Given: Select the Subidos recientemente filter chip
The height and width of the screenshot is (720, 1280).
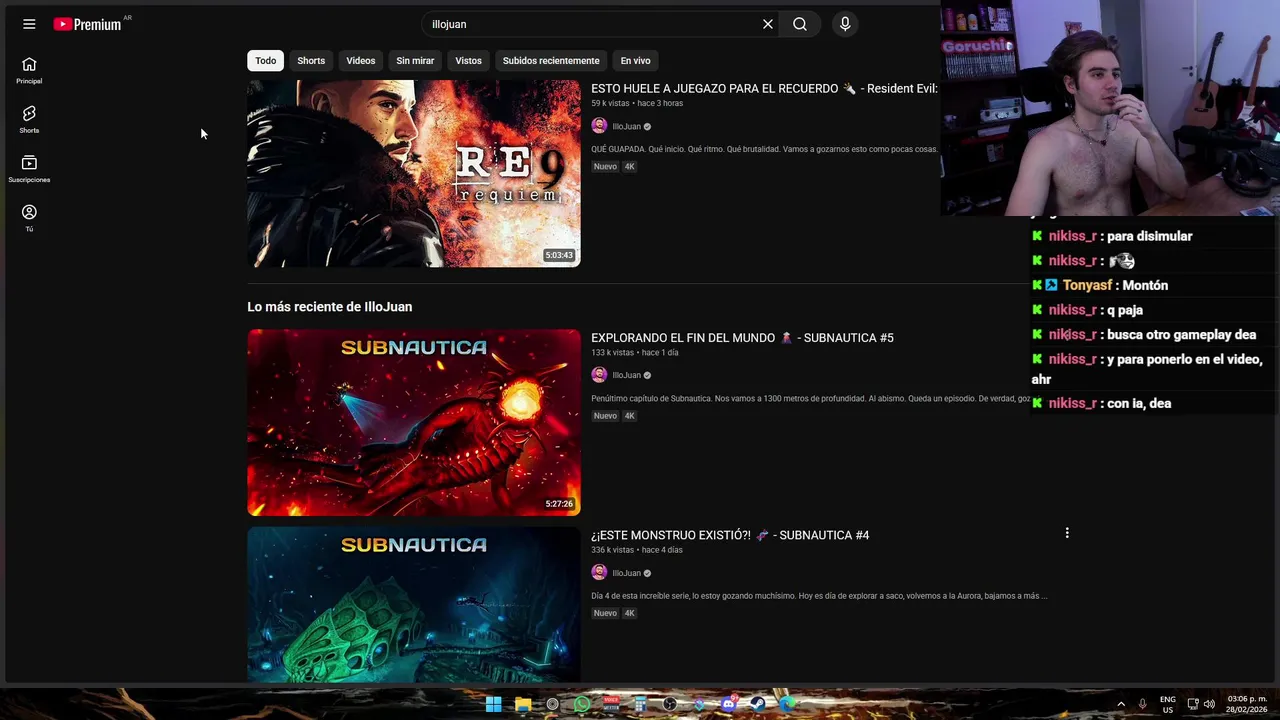Looking at the screenshot, I should point(551,61).
